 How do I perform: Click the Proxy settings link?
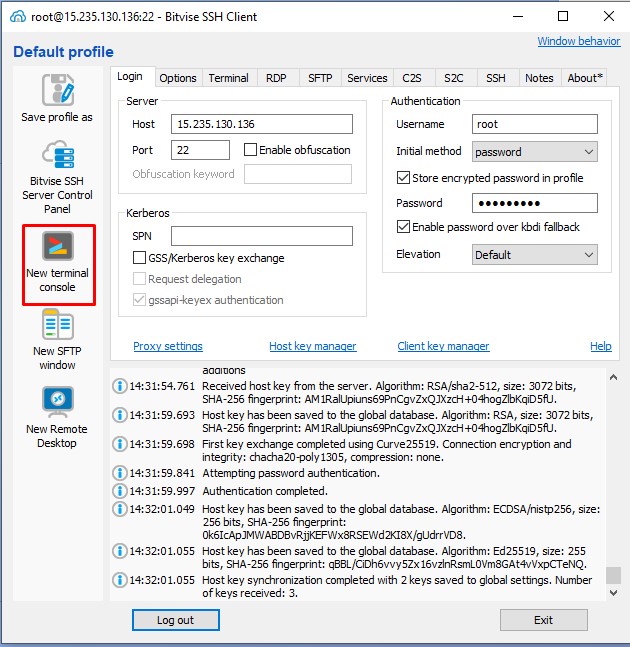[x=168, y=346]
